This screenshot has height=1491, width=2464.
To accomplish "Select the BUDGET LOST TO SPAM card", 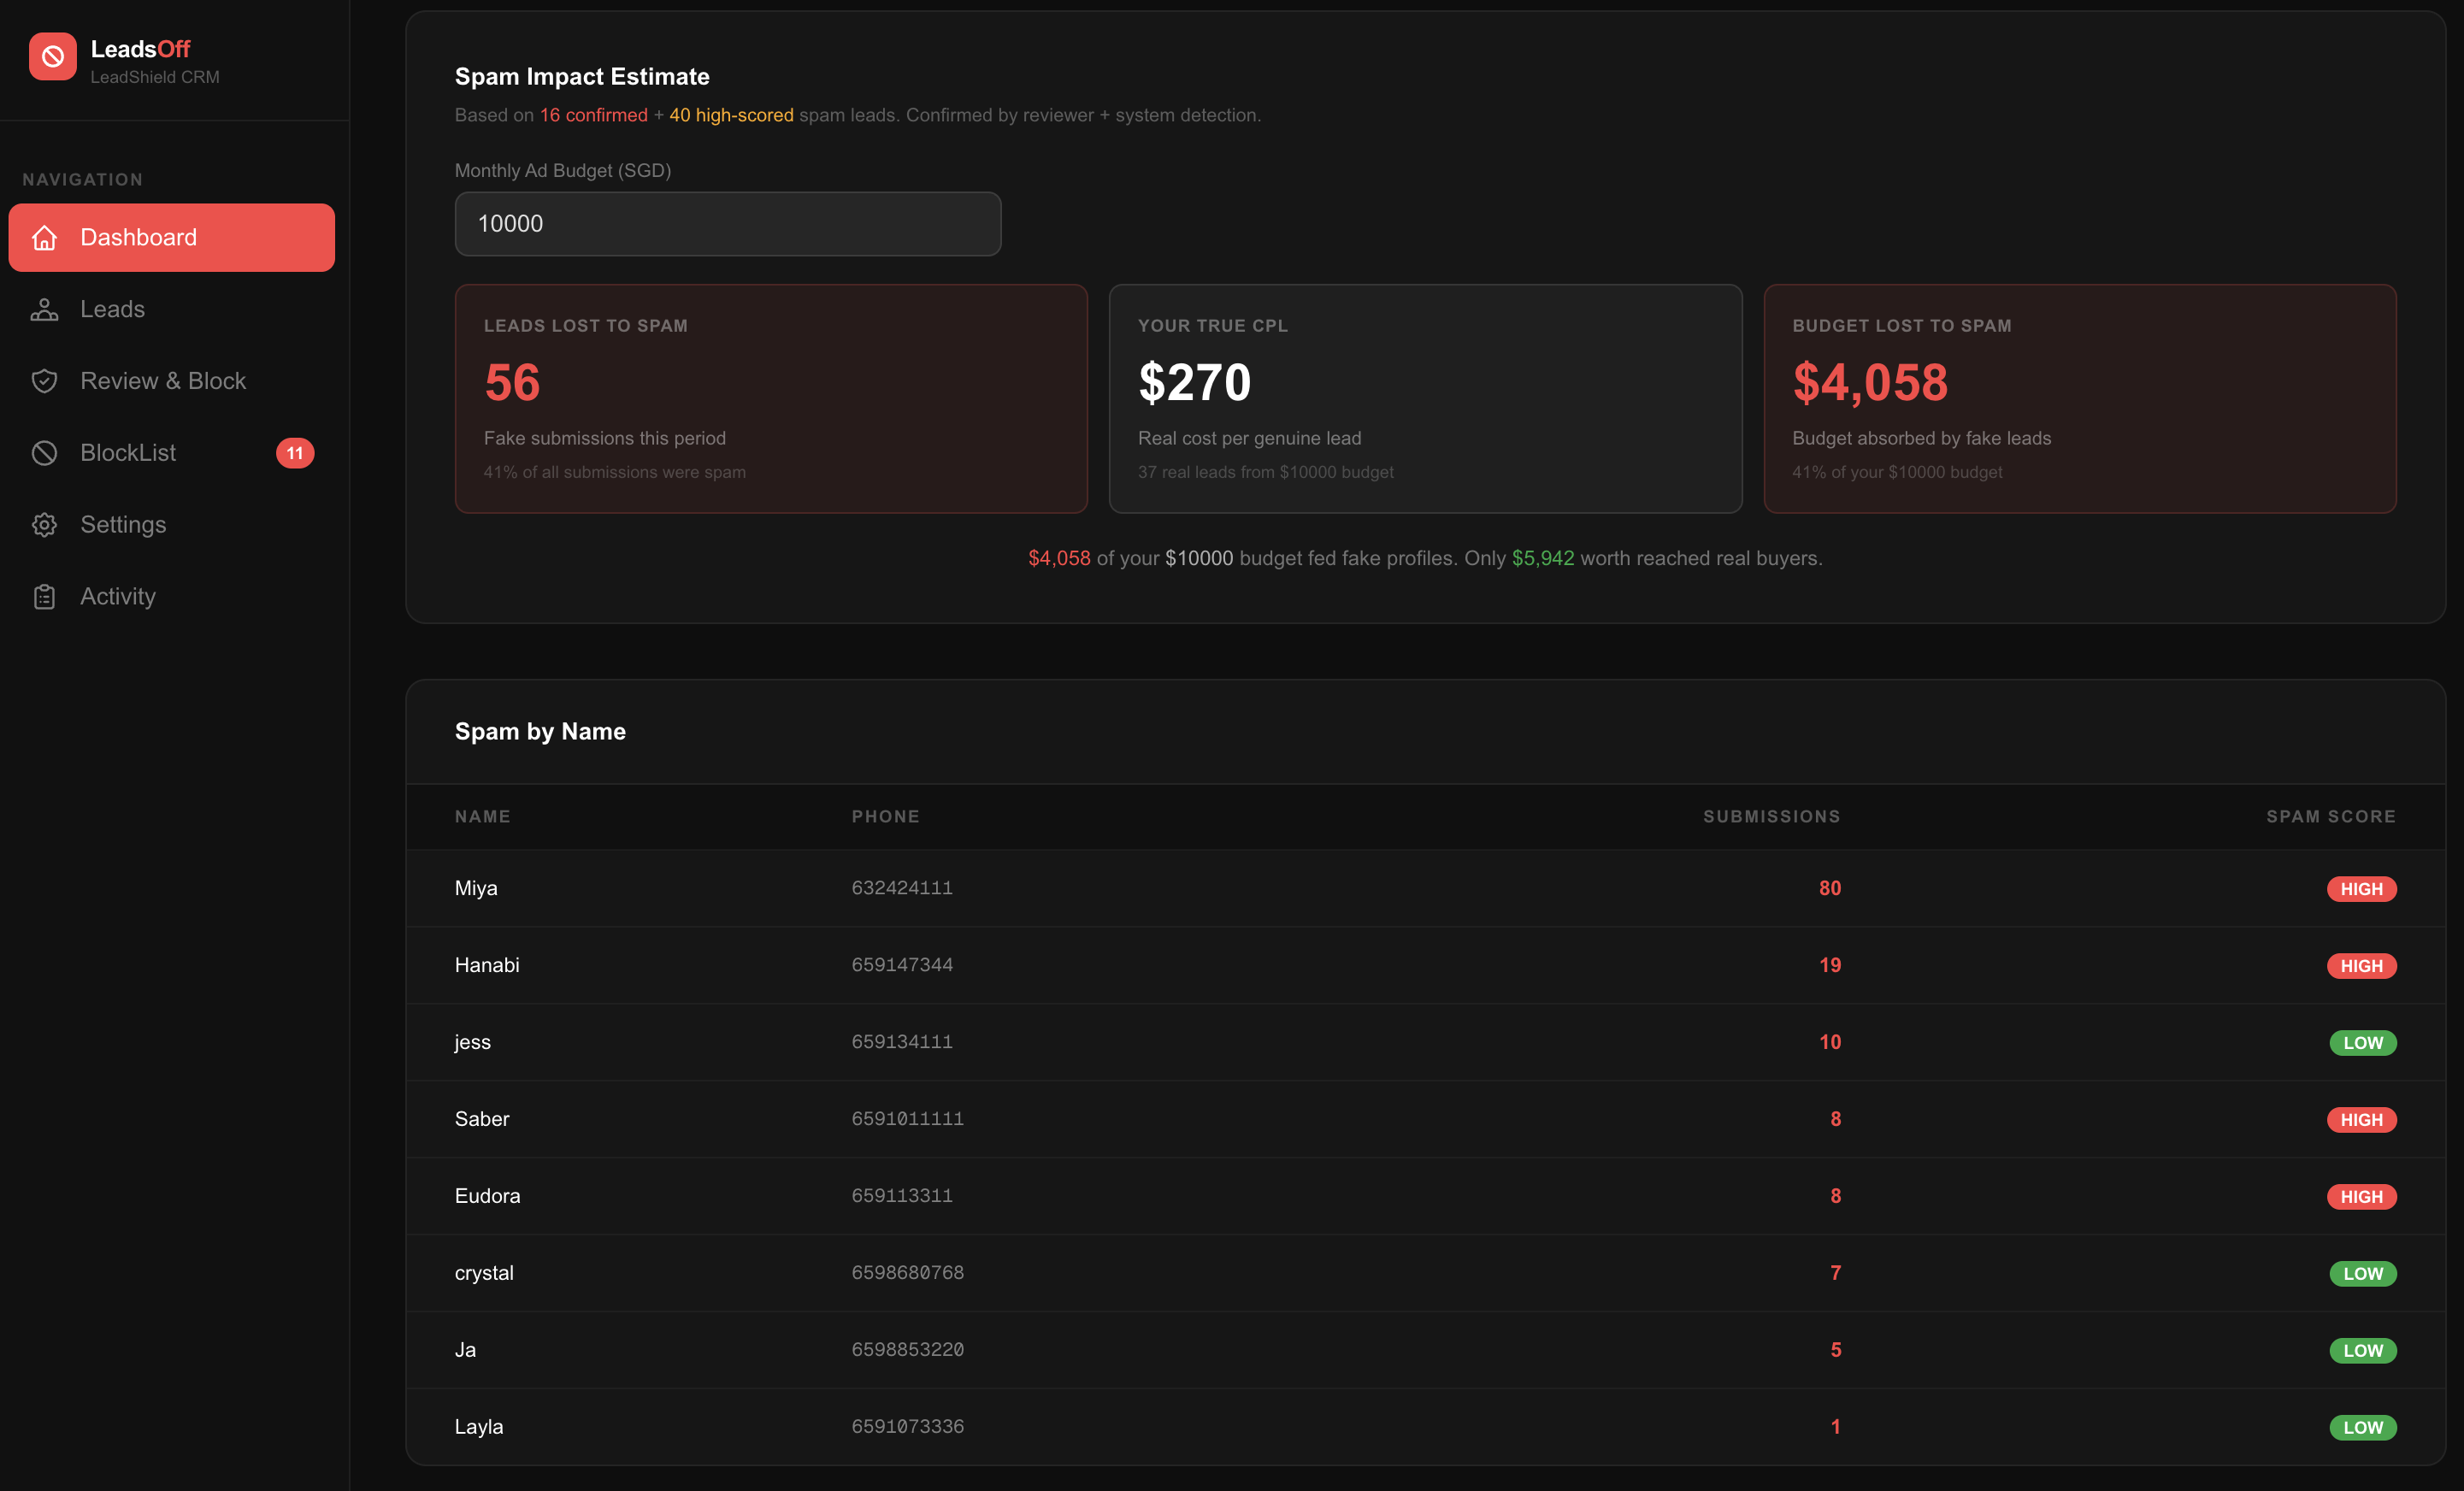I will (2080, 399).
